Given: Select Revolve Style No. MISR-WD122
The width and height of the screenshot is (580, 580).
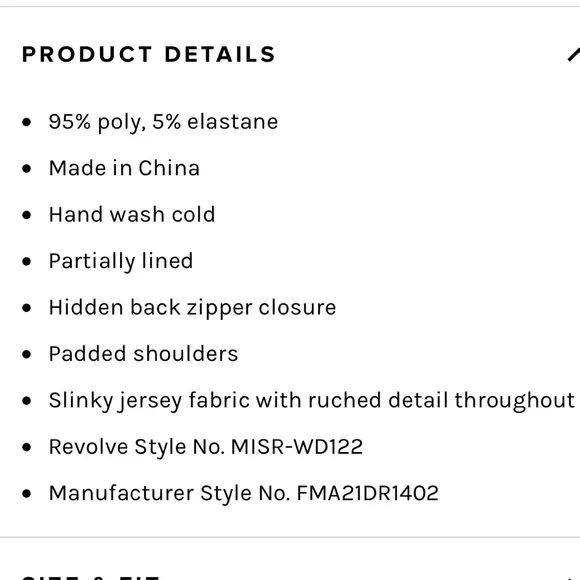Looking at the screenshot, I should pyautogui.click(x=206, y=447).
